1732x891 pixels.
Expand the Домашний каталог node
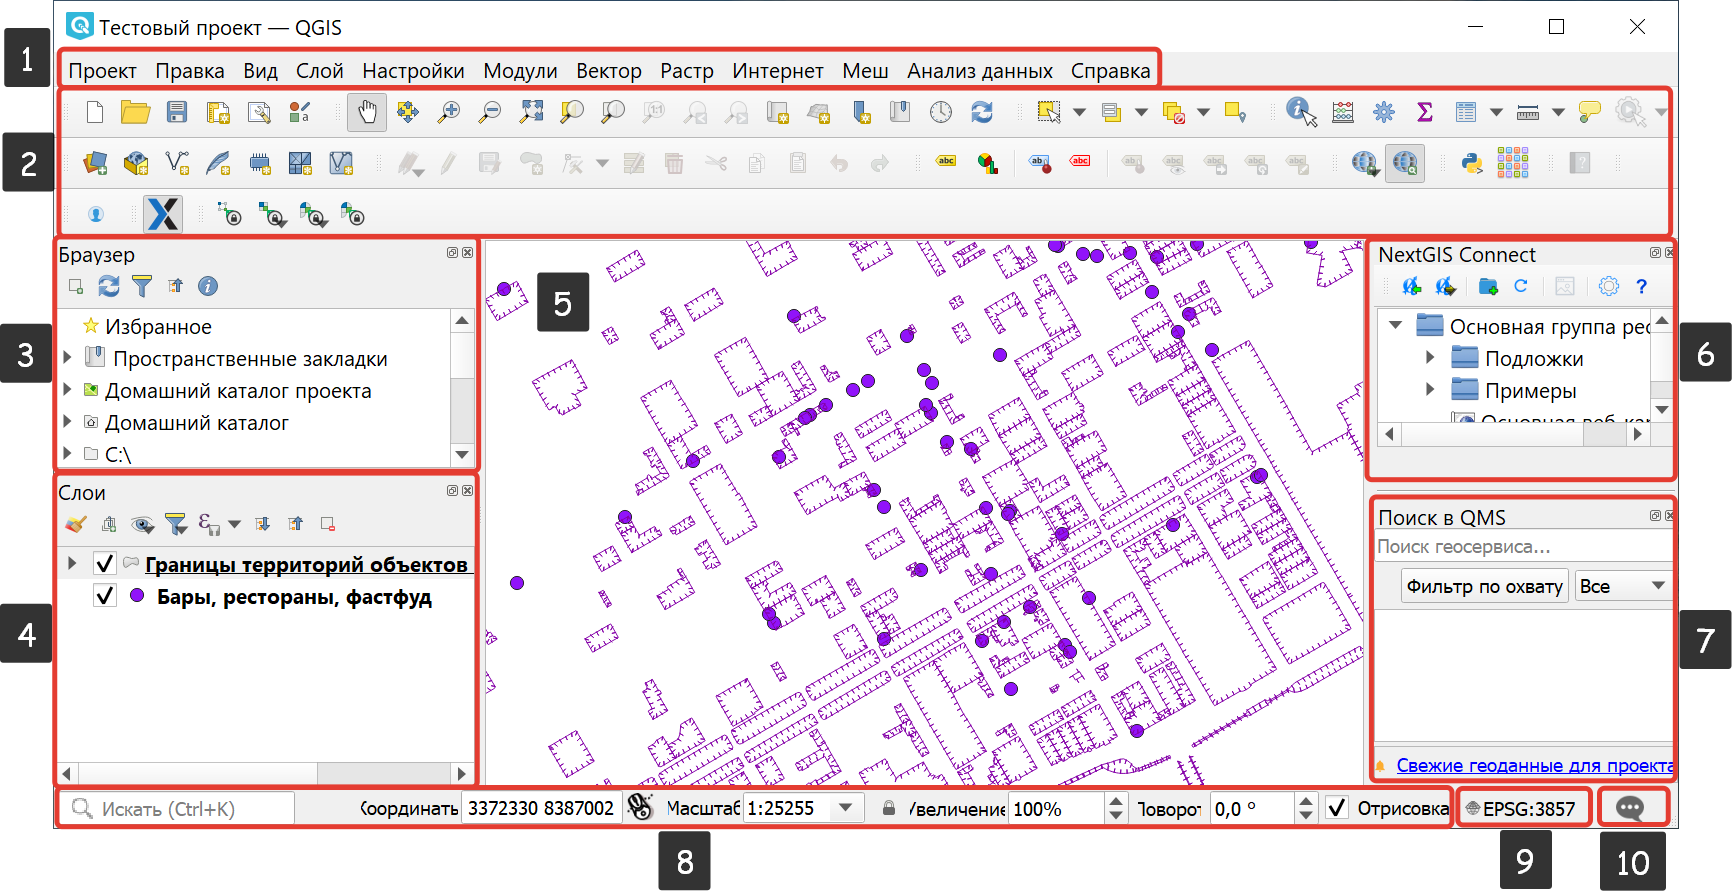coord(67,422)
